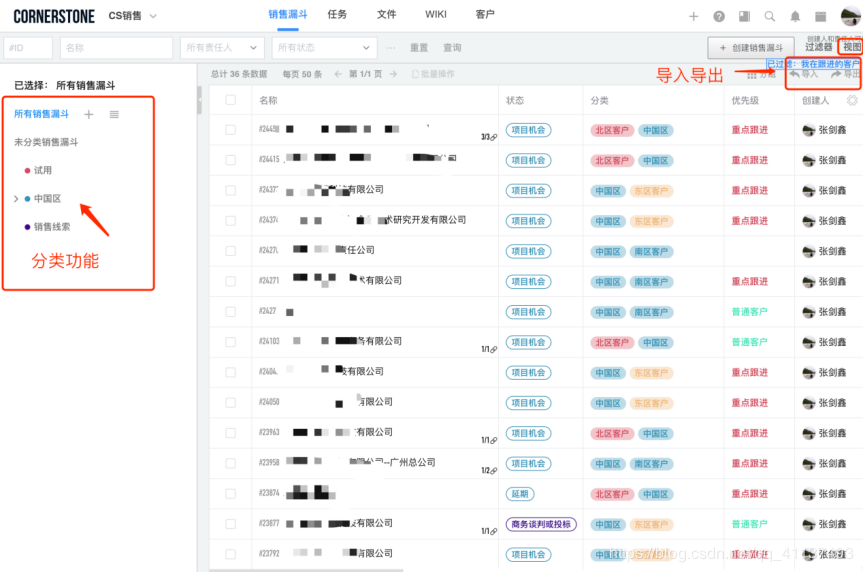Click the 重置 reset button
This screenshot has height=572, width=863.
click(419, 48)
